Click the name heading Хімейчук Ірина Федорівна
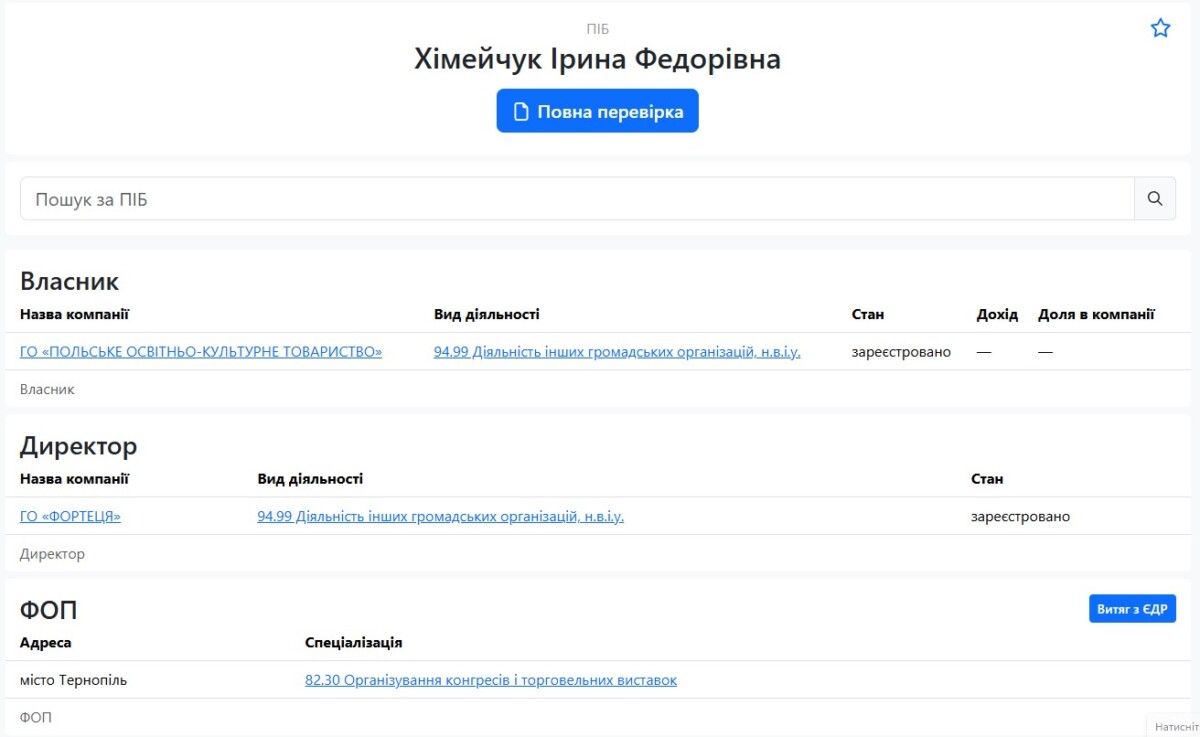 point(597,59)
